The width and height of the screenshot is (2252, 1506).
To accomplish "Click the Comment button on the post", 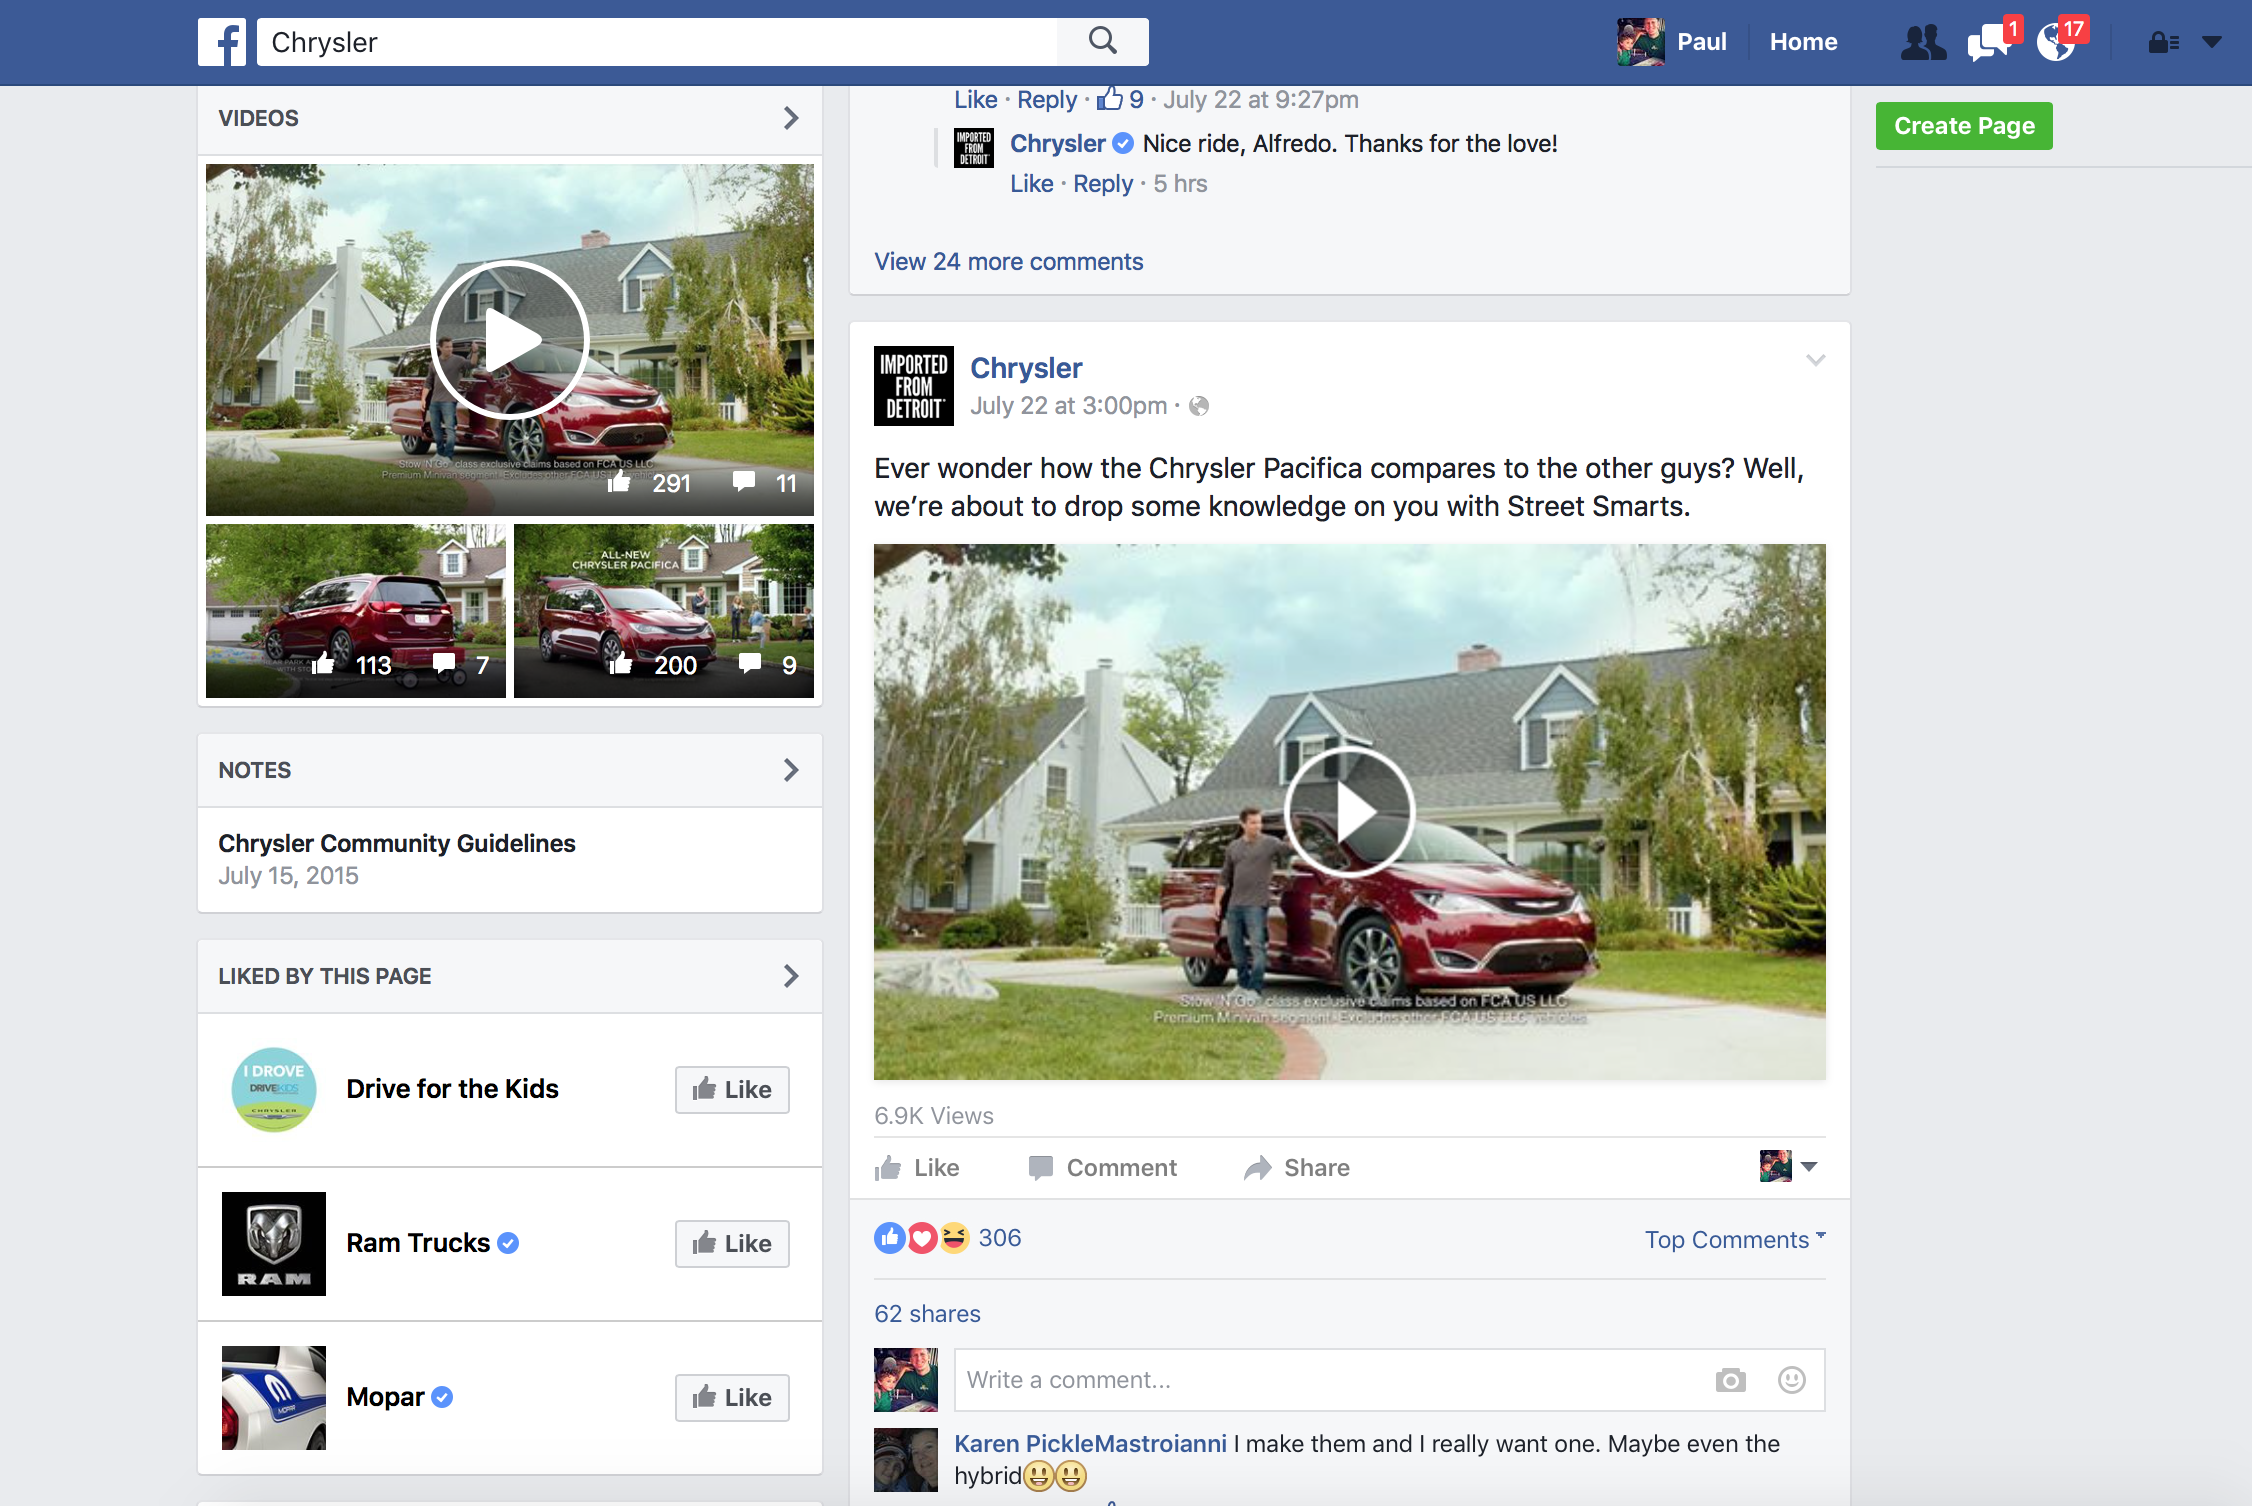I will 1103,1168.
